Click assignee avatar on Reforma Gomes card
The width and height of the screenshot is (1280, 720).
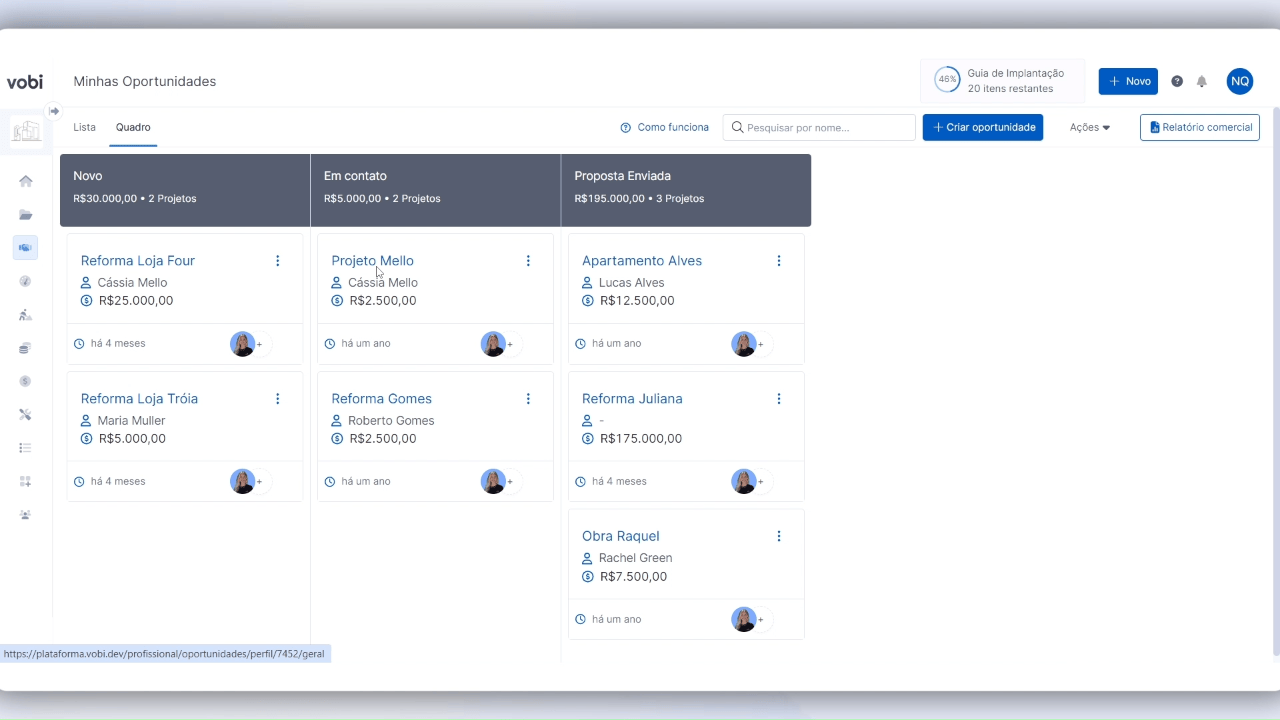(x=493, y=482)
